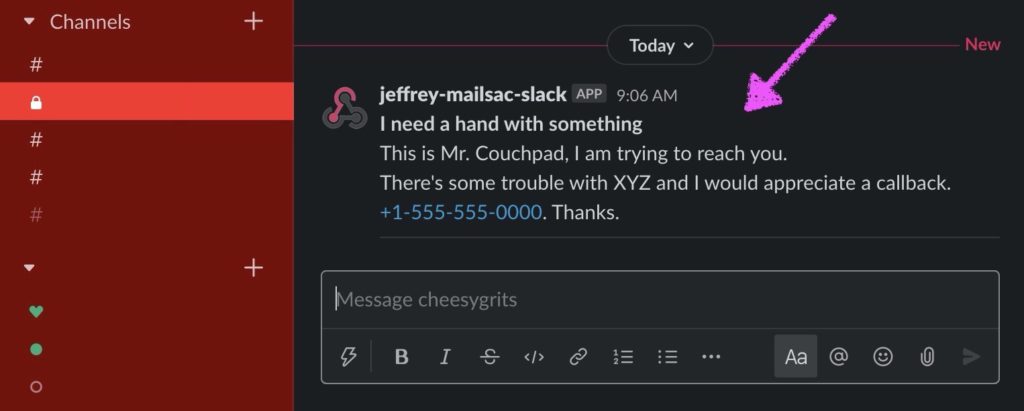Open the emoji picker

[x=883, y=357]
